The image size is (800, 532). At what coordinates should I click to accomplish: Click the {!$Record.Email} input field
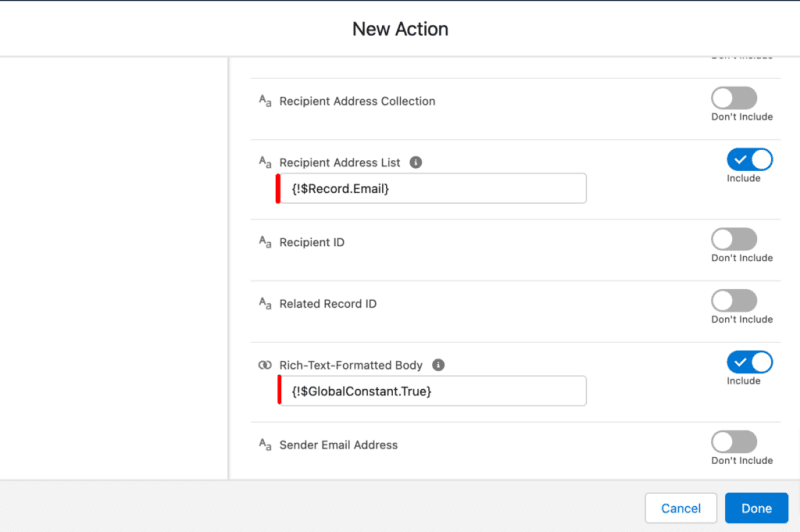pyautogui.click(x=432, y=189)
